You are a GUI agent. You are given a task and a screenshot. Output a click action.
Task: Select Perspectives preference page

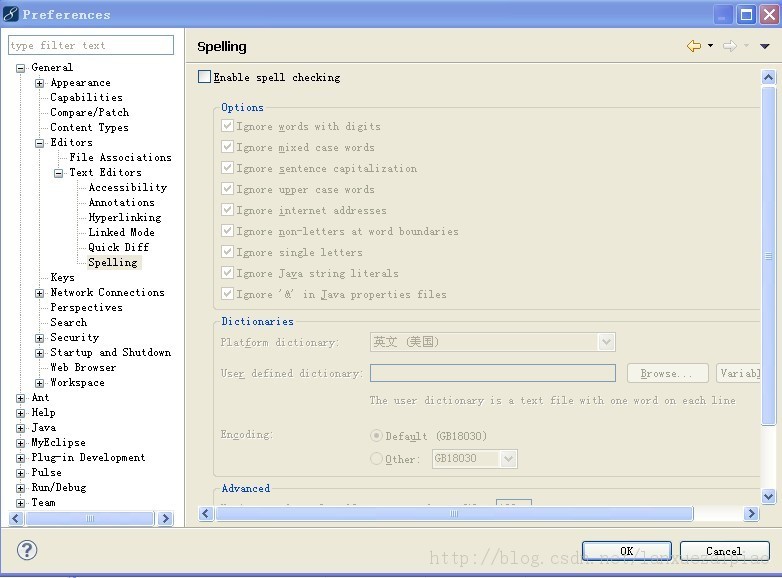pyautogui.click(x=86, y=307)
